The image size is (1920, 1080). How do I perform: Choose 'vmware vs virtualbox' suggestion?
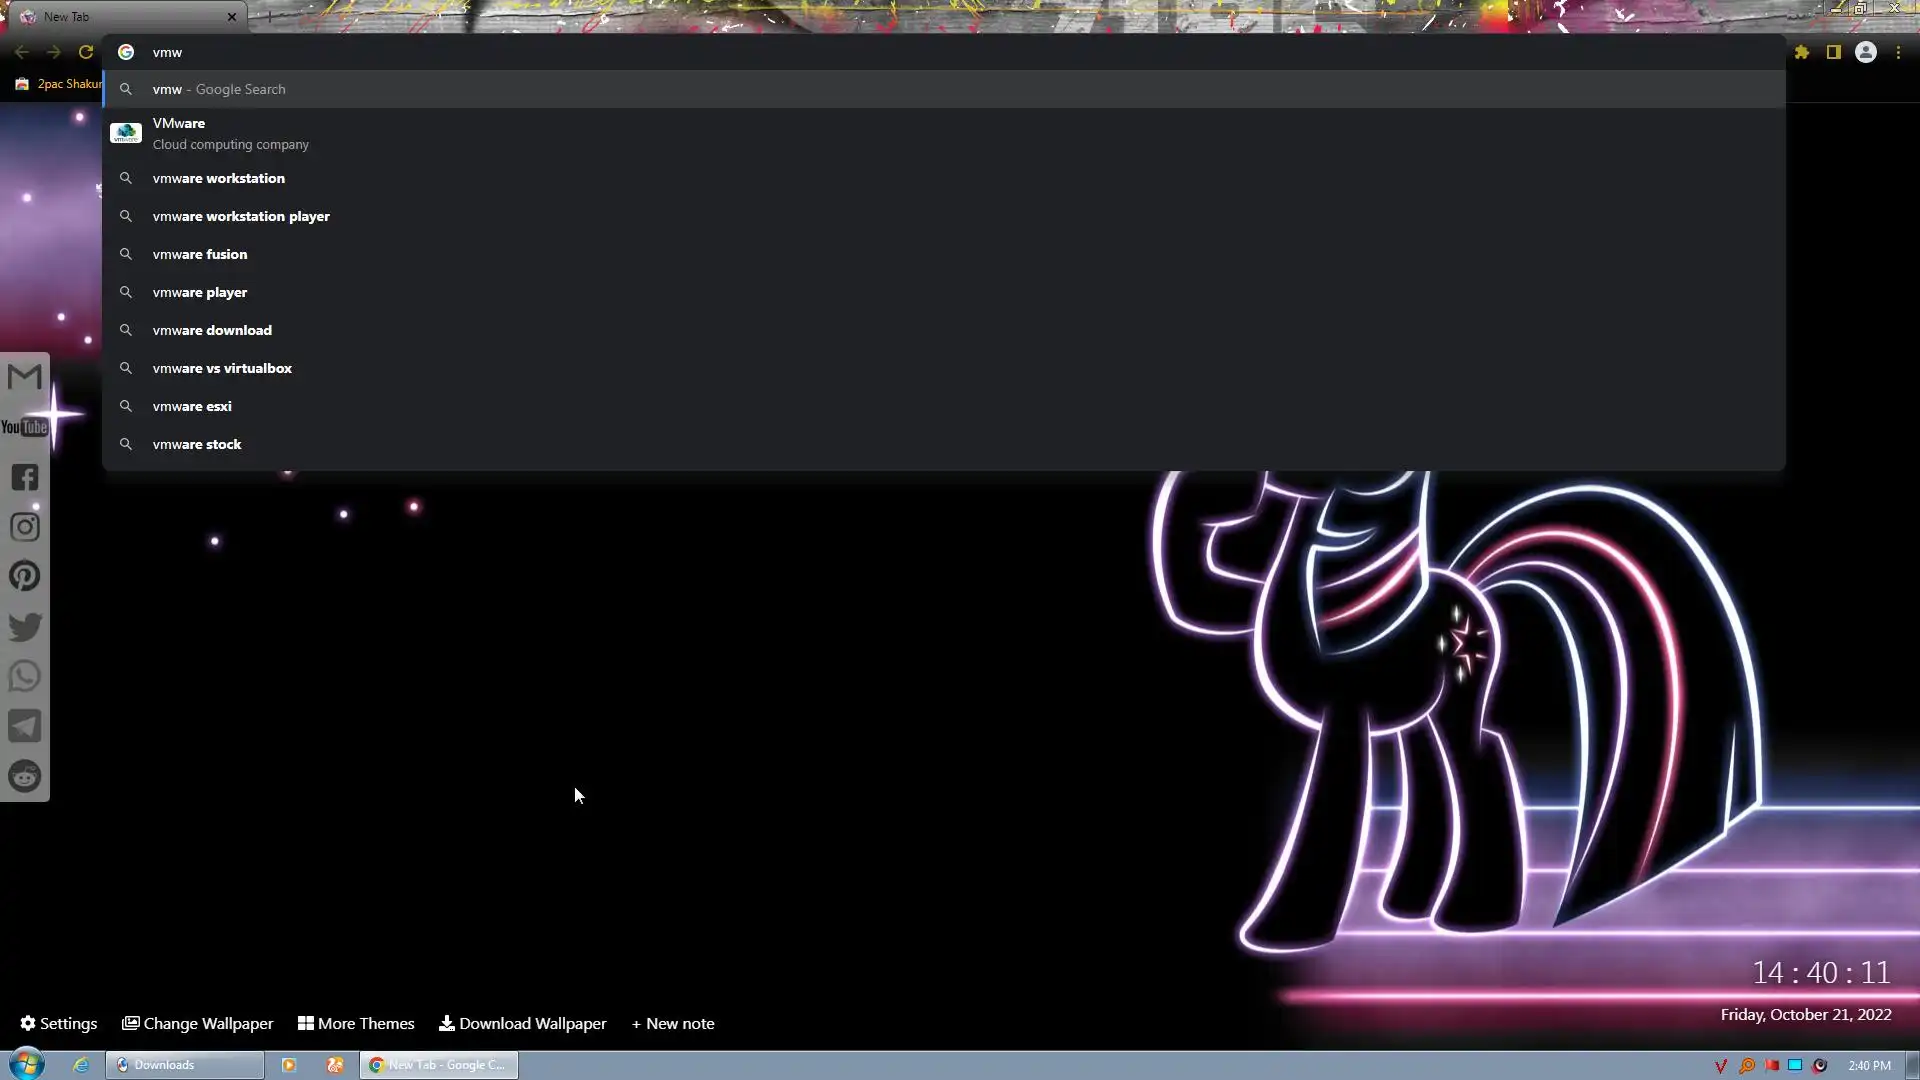click(222, 368)
